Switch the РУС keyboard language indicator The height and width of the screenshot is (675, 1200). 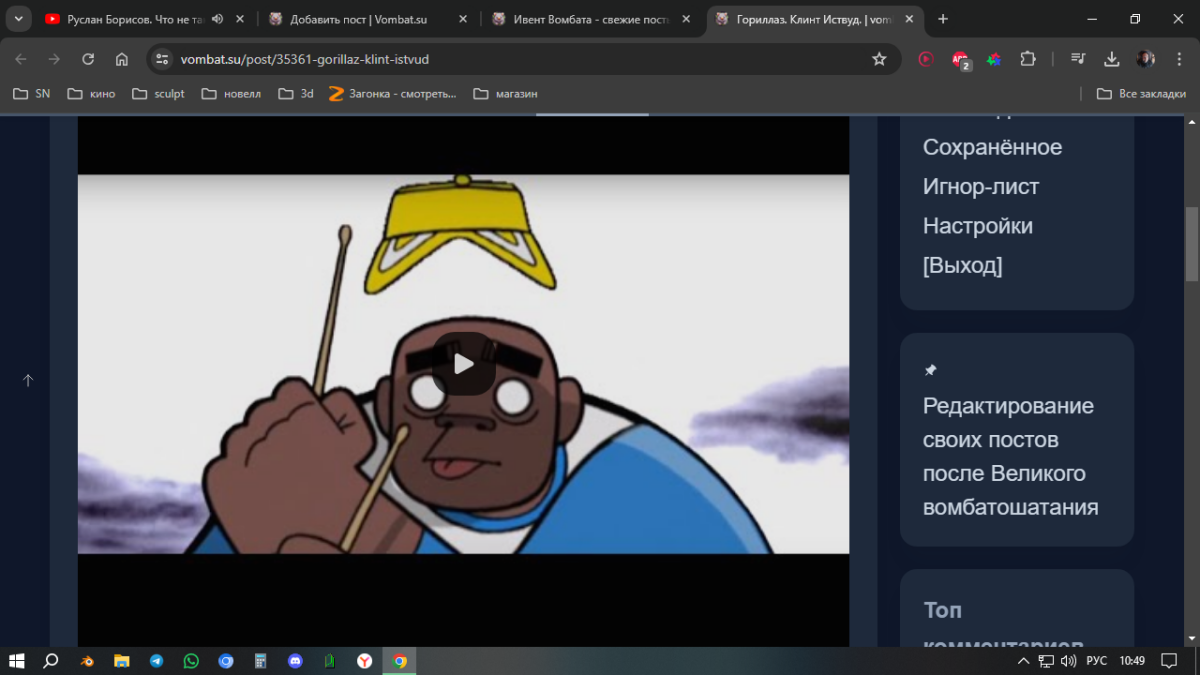click(1097, 661)
